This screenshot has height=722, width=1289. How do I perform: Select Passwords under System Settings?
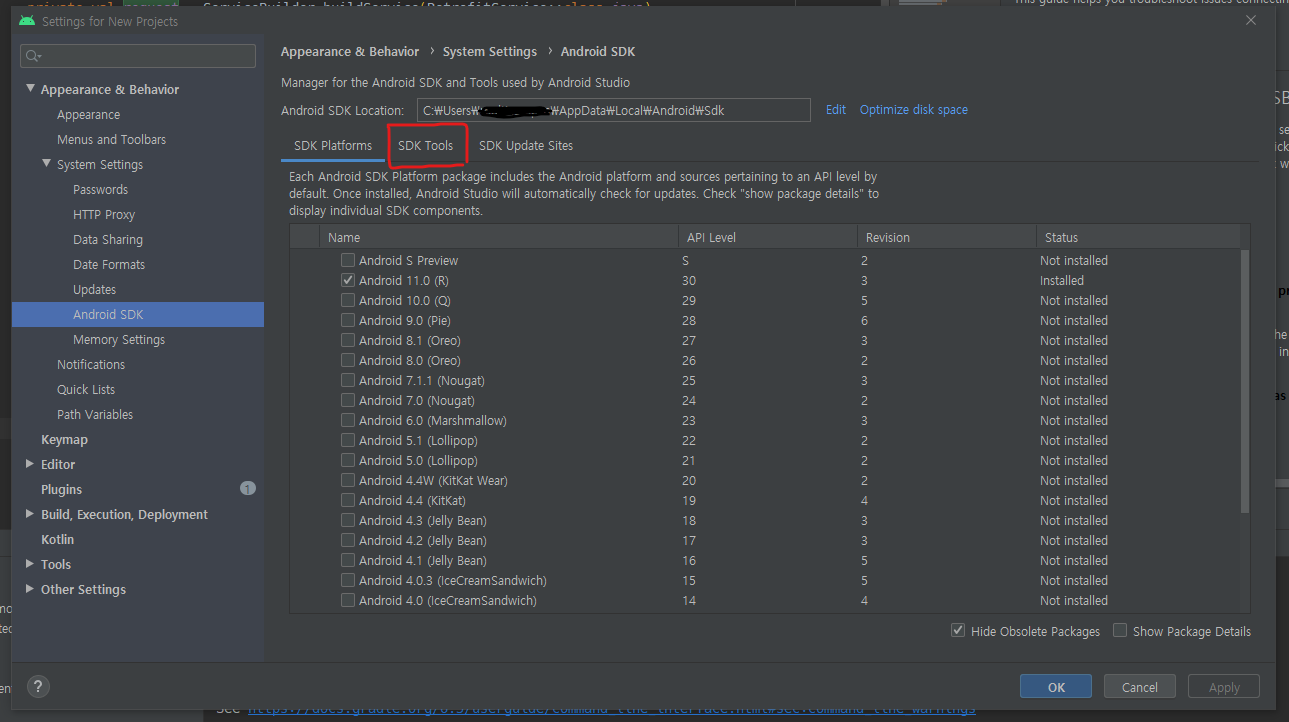[x=100, y=189]
